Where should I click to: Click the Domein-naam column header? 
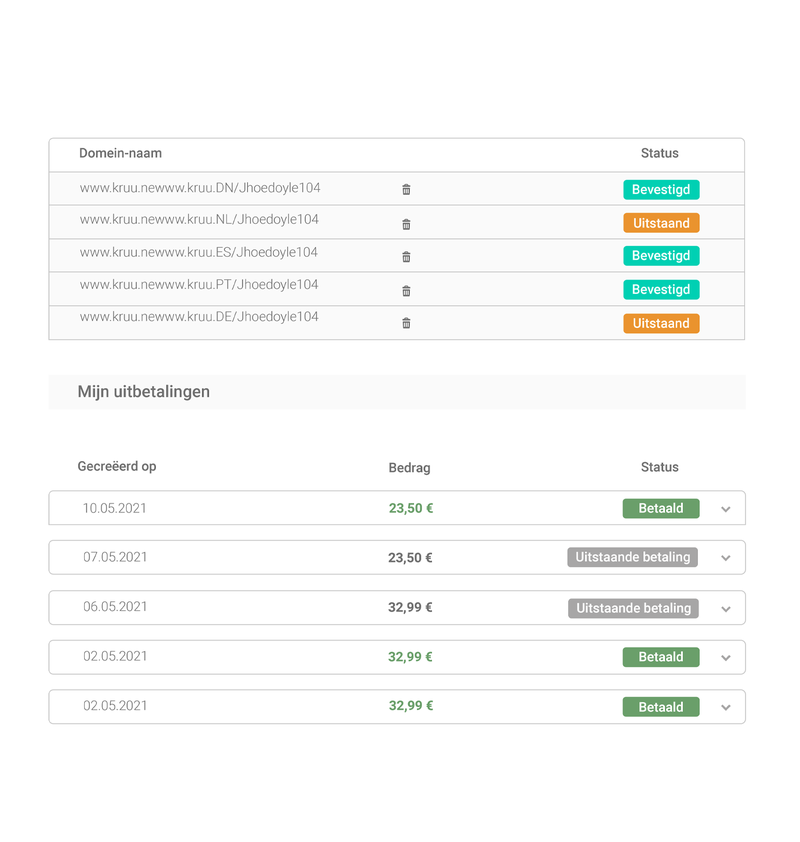coord(120,153)
